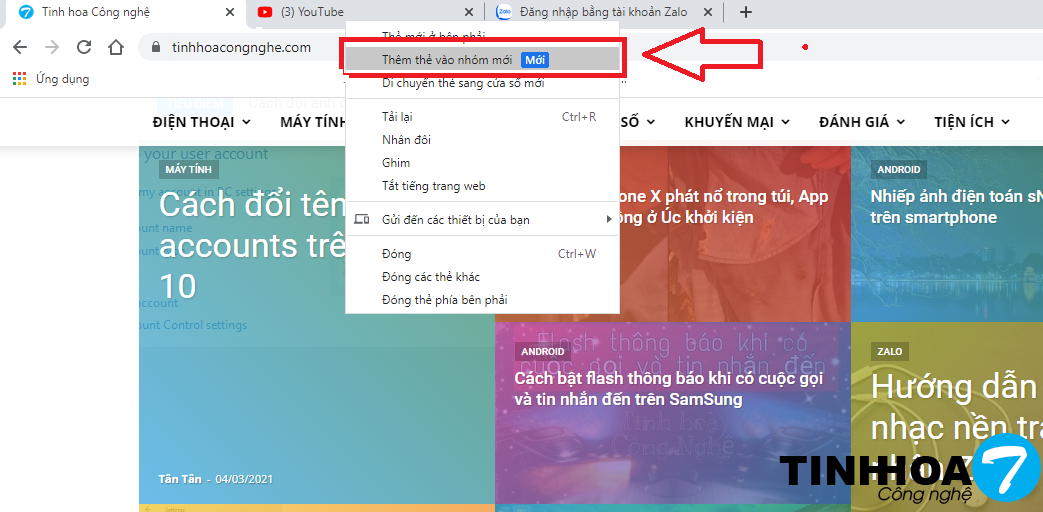Open the ĐÁNH GIÁ dropdown menu
Viewport: 1043px width, 512px height.
tap(861, 122)
